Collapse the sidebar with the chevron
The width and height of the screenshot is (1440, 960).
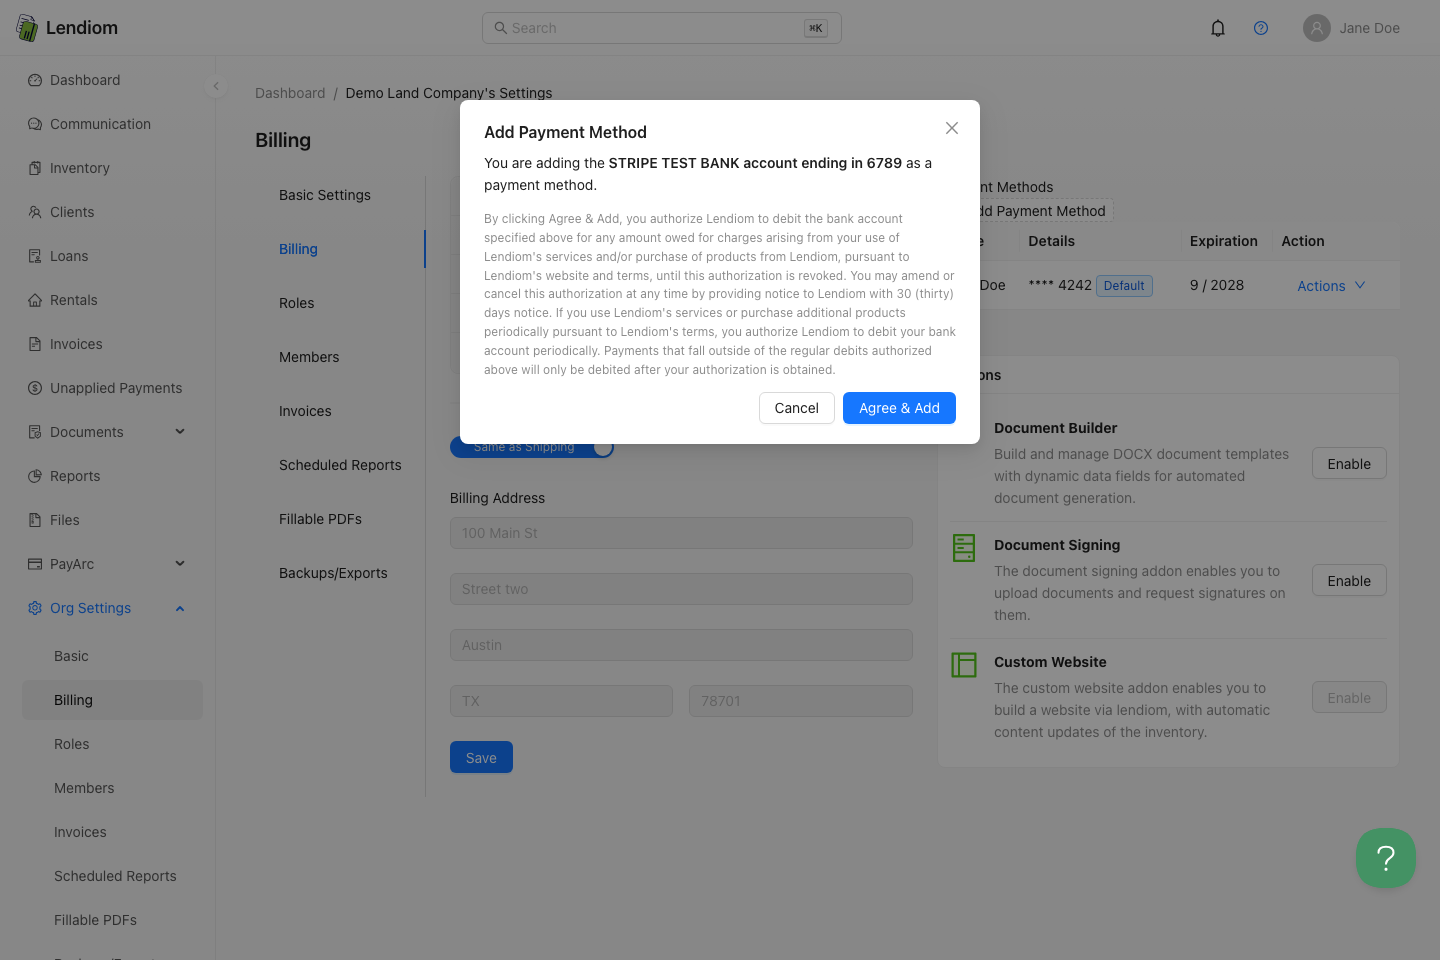point(216,86)
